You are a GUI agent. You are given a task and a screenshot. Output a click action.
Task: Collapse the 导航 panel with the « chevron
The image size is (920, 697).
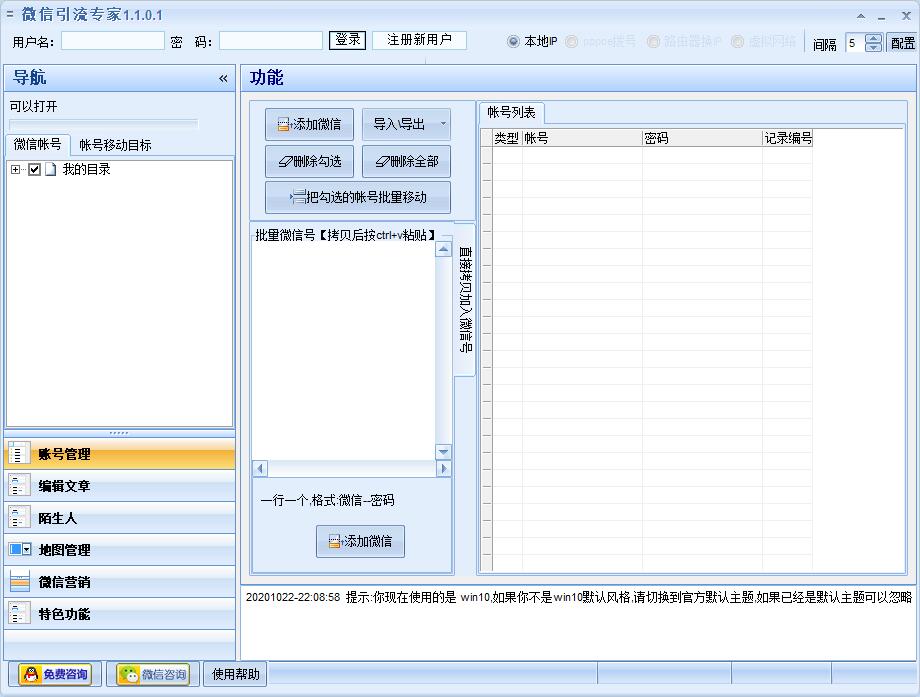tap(223, 78)
